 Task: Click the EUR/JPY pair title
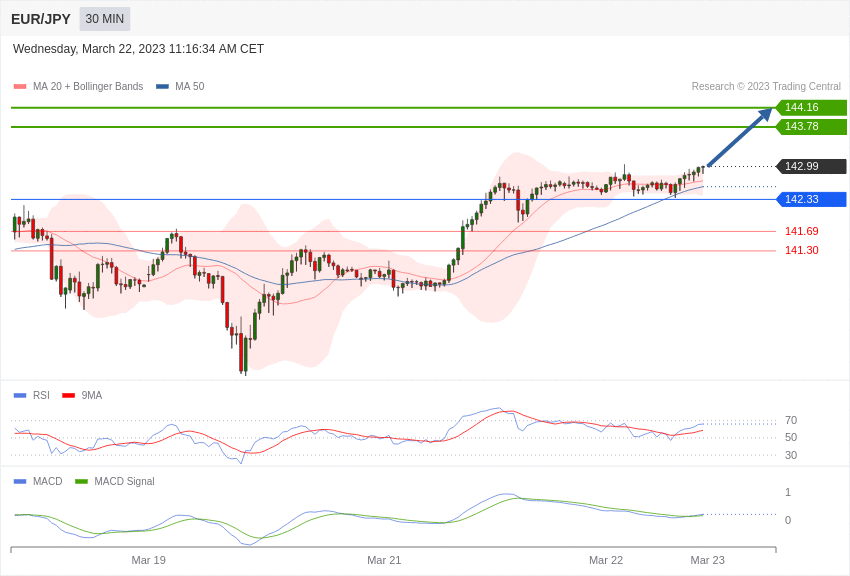click(41, 19)
